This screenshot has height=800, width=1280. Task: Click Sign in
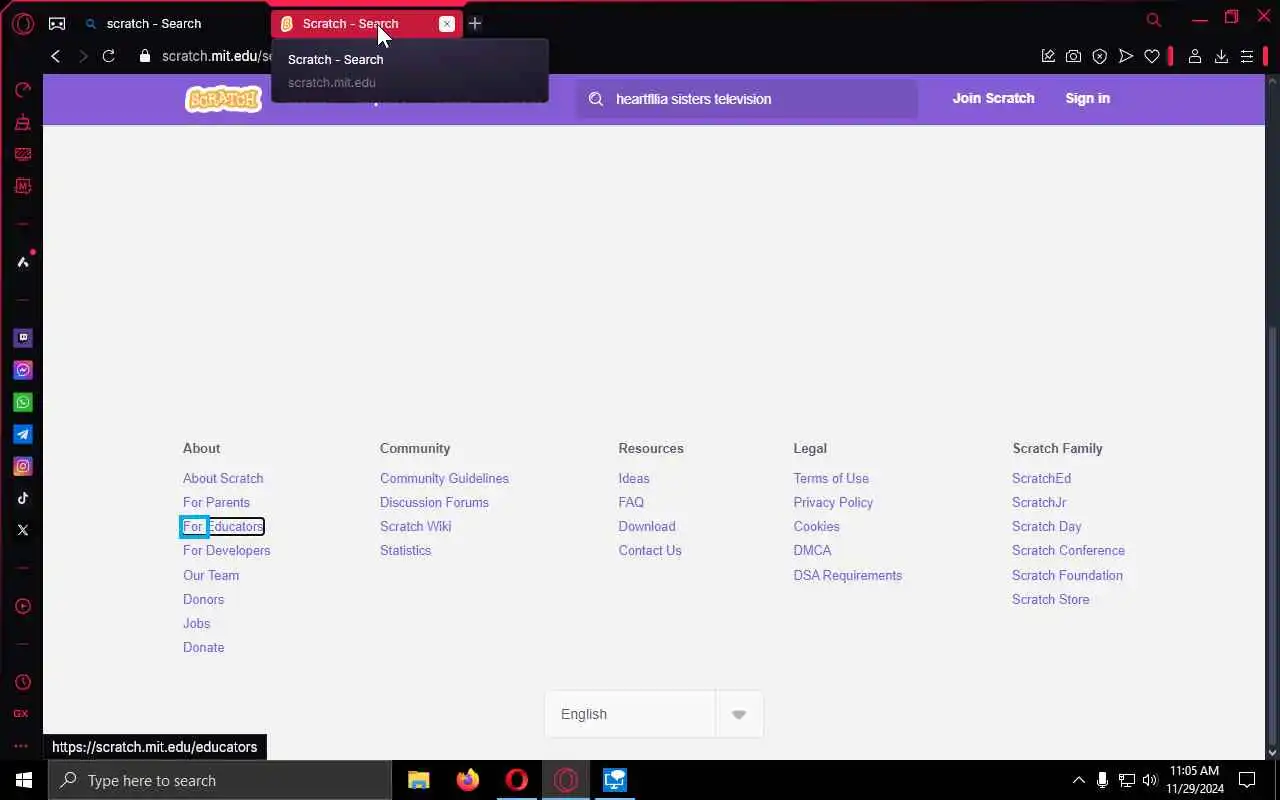1087,98
